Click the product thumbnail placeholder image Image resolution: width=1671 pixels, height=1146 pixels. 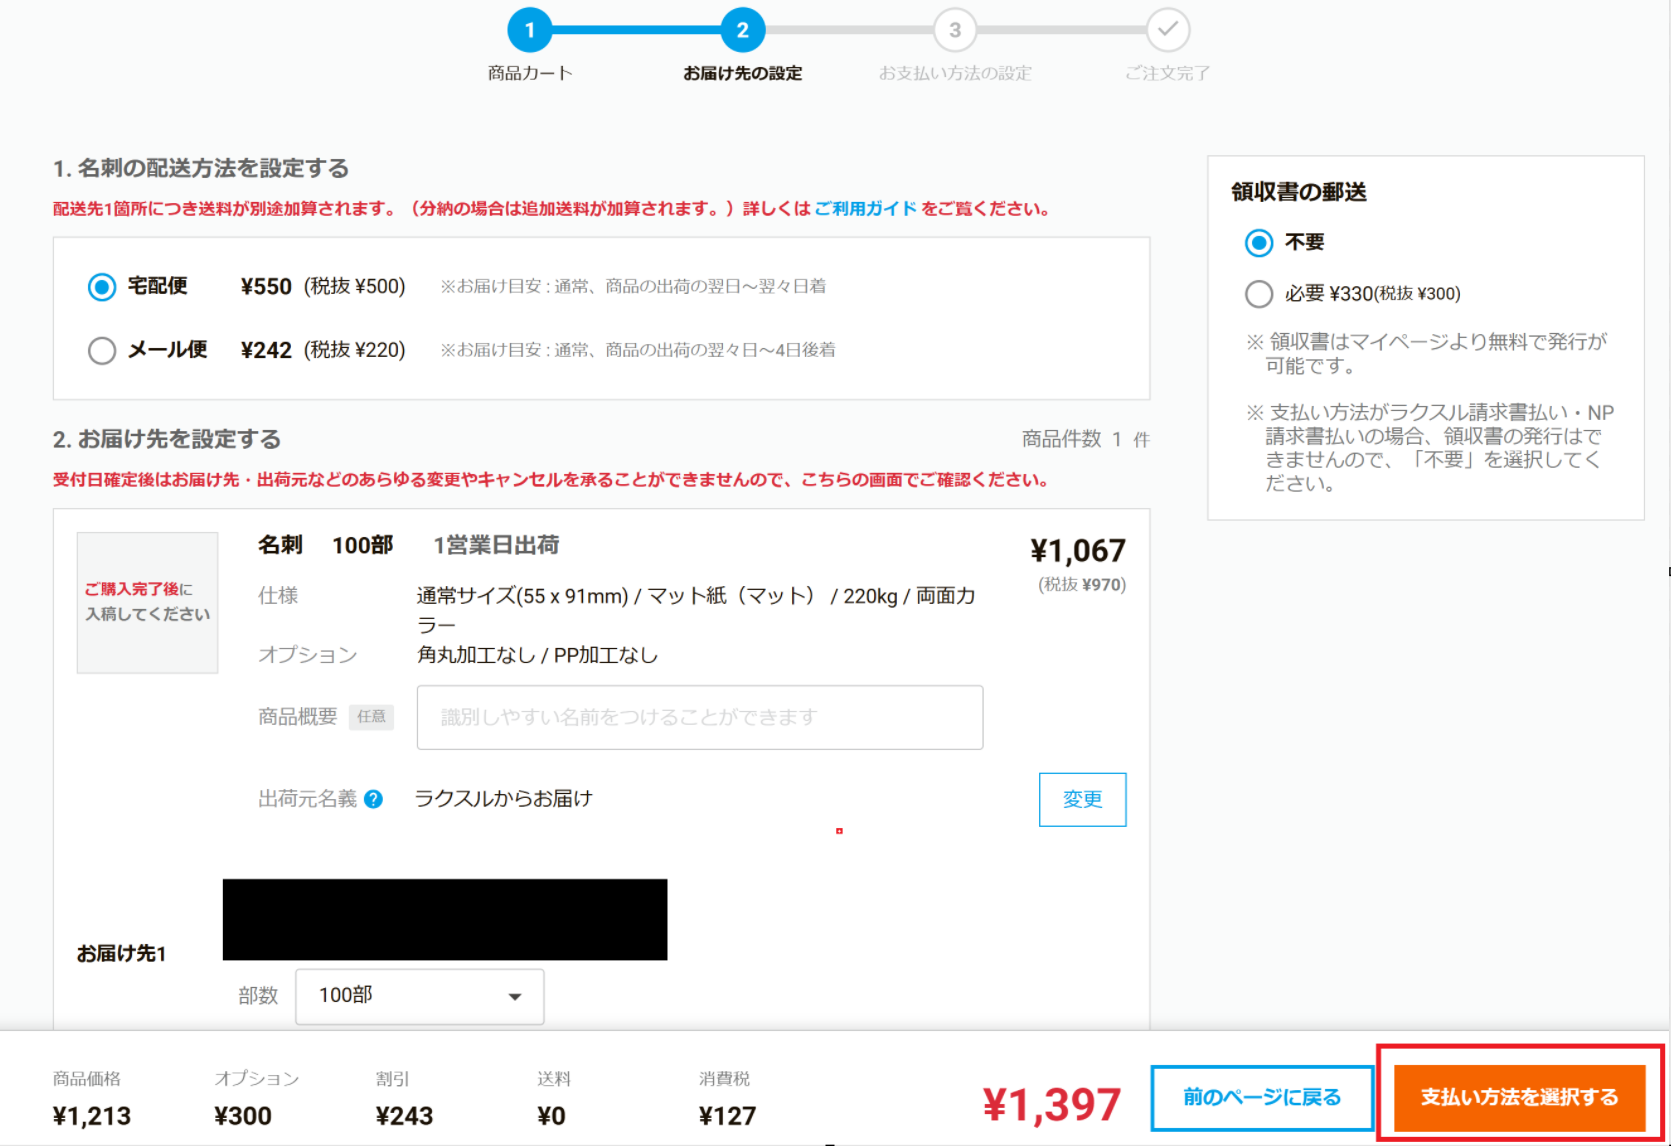pyautogui.click(x=147, y=602)
